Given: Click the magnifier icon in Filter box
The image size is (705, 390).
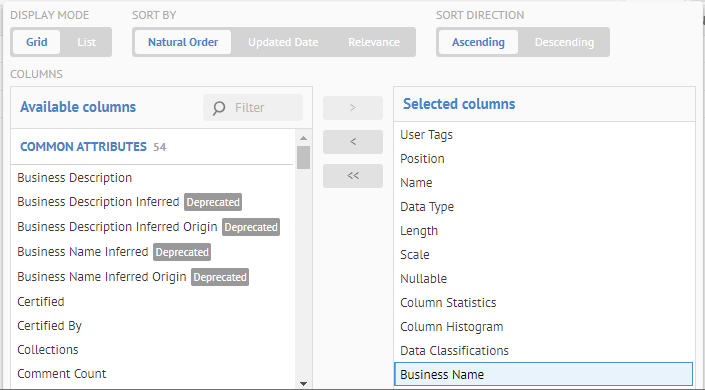Looking at the screenshot, I should point(219,108).
